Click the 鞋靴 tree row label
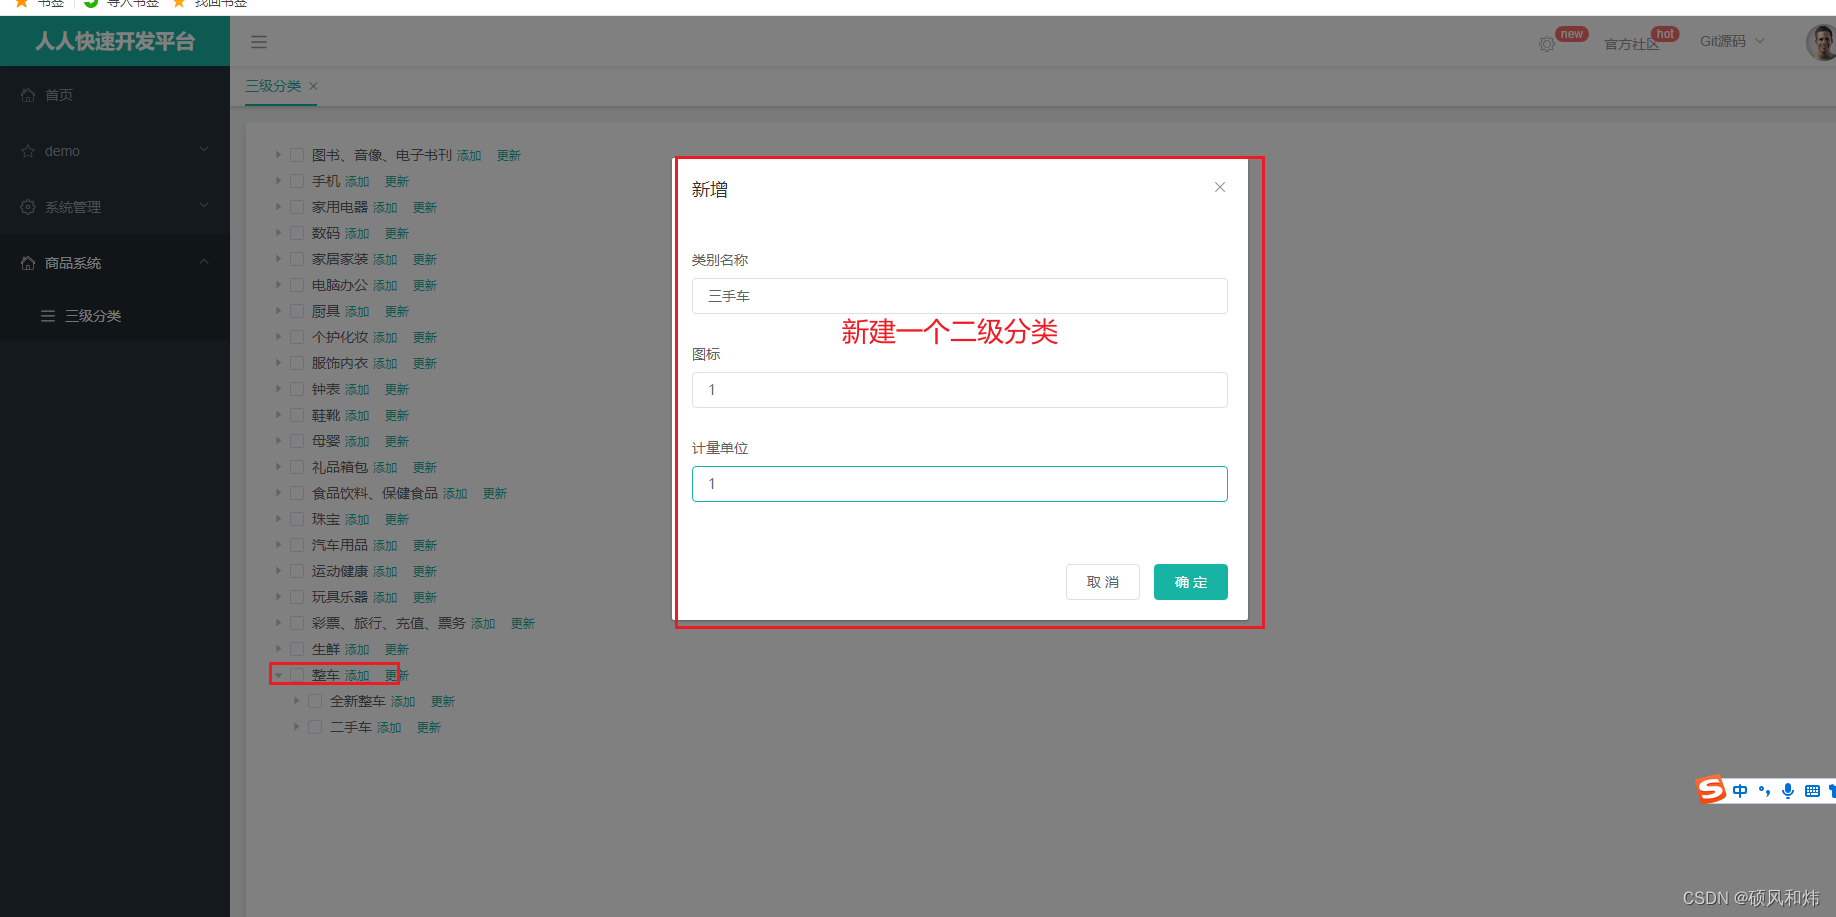The image size is (1836, 917). click(x=326, y=415)
